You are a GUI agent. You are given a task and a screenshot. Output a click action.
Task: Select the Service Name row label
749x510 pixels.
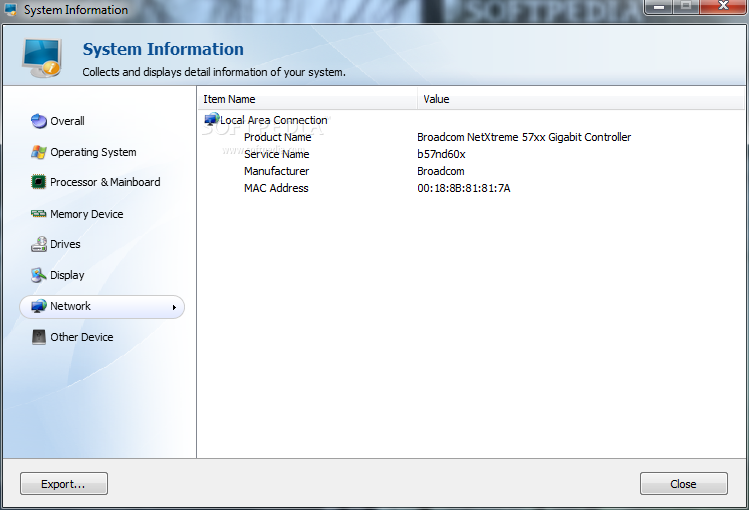coord(277,154)
